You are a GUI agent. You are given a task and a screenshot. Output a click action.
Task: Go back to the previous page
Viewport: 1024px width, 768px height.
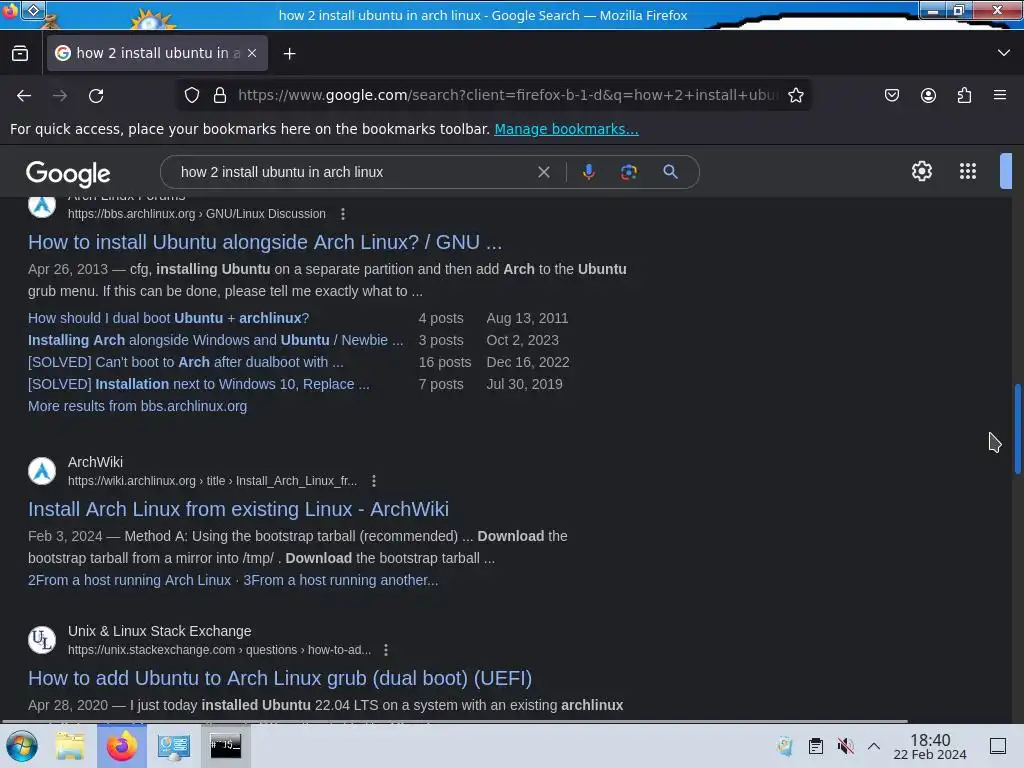tap(24, 96)
